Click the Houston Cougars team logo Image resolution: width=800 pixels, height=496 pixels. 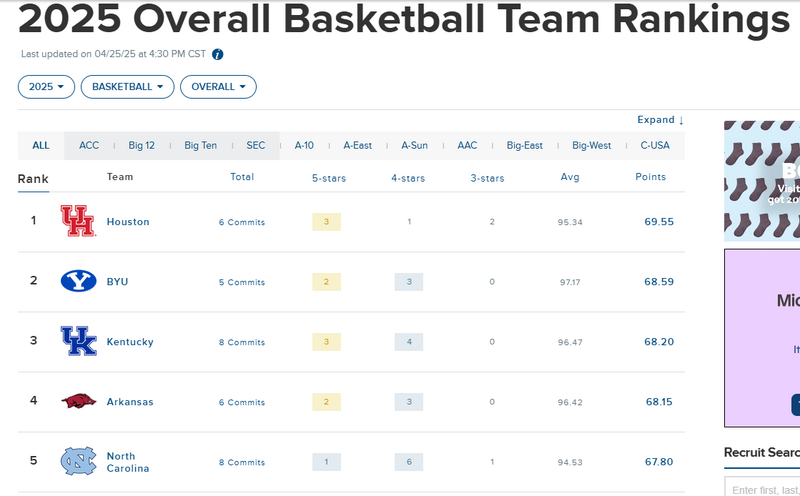(x=78, y=221)
